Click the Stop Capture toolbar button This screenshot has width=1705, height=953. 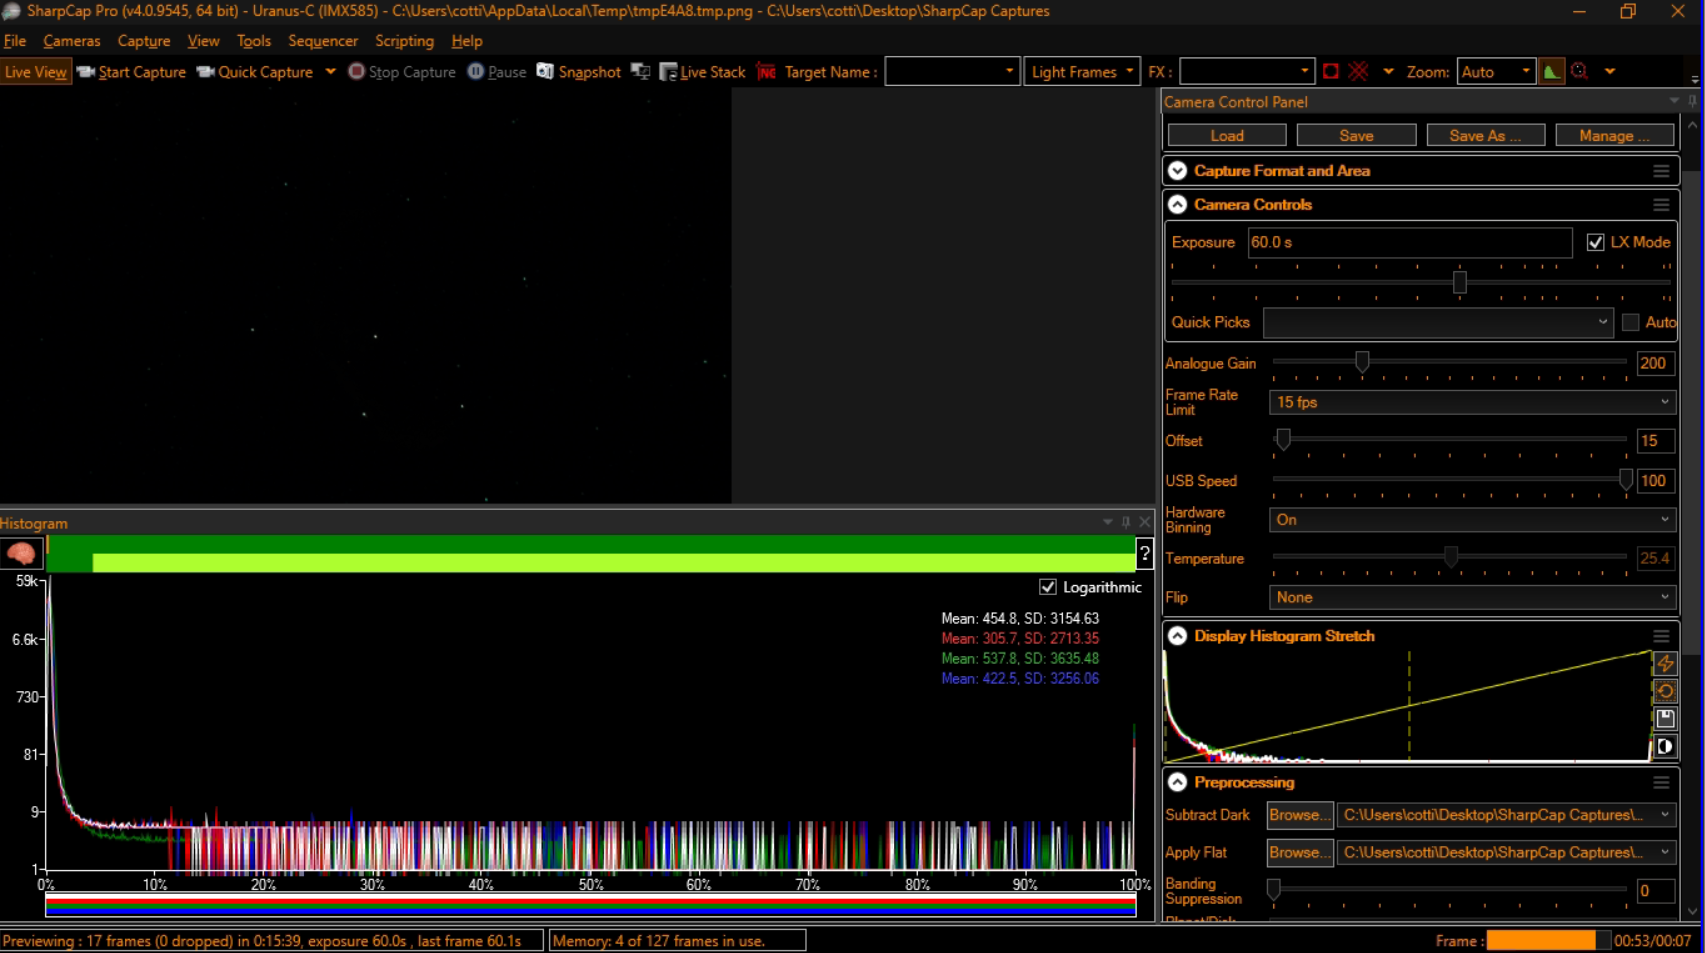tap(402, 72)
